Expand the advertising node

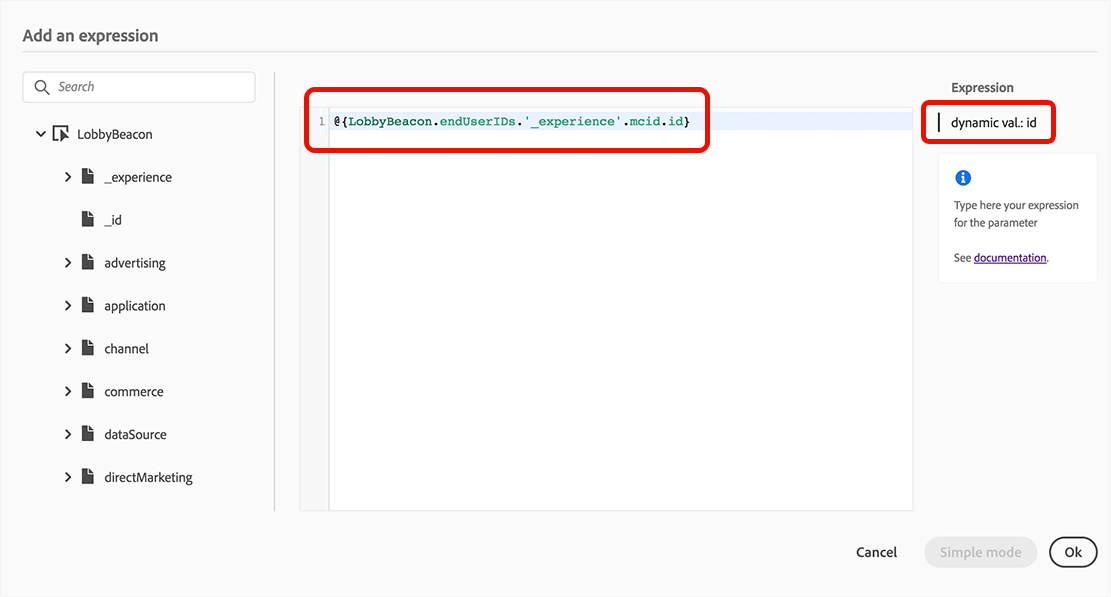[x=68, y=263]
